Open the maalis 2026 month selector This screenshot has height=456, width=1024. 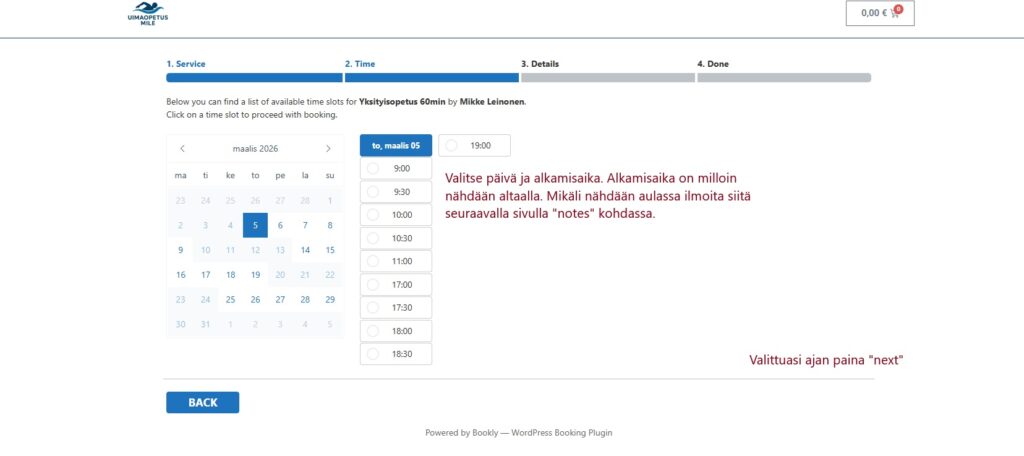pos(255,148)
